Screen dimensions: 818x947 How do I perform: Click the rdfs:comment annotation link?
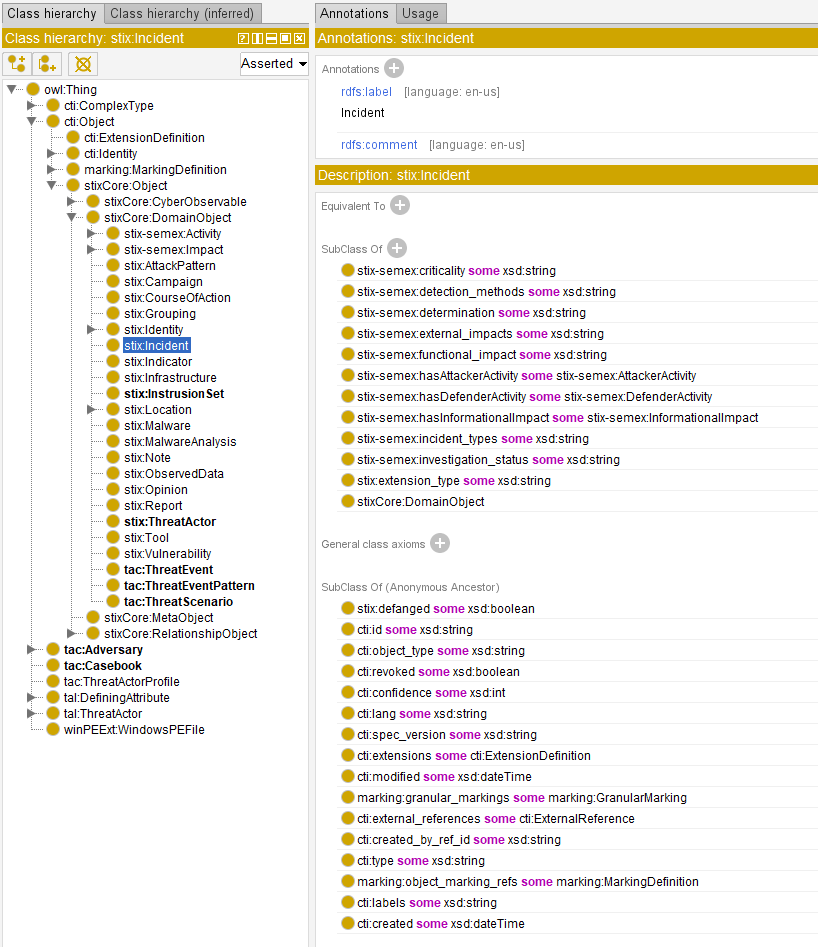click(378, 145)
